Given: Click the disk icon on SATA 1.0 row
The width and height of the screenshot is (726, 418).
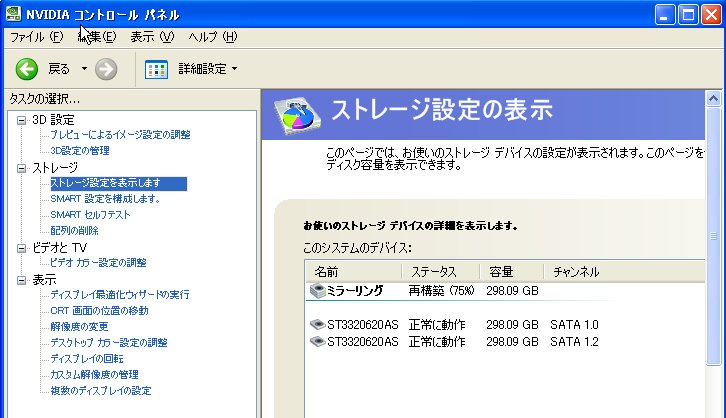Looking at the screenshot, I should pyautogui.click(x=318, y=324).
